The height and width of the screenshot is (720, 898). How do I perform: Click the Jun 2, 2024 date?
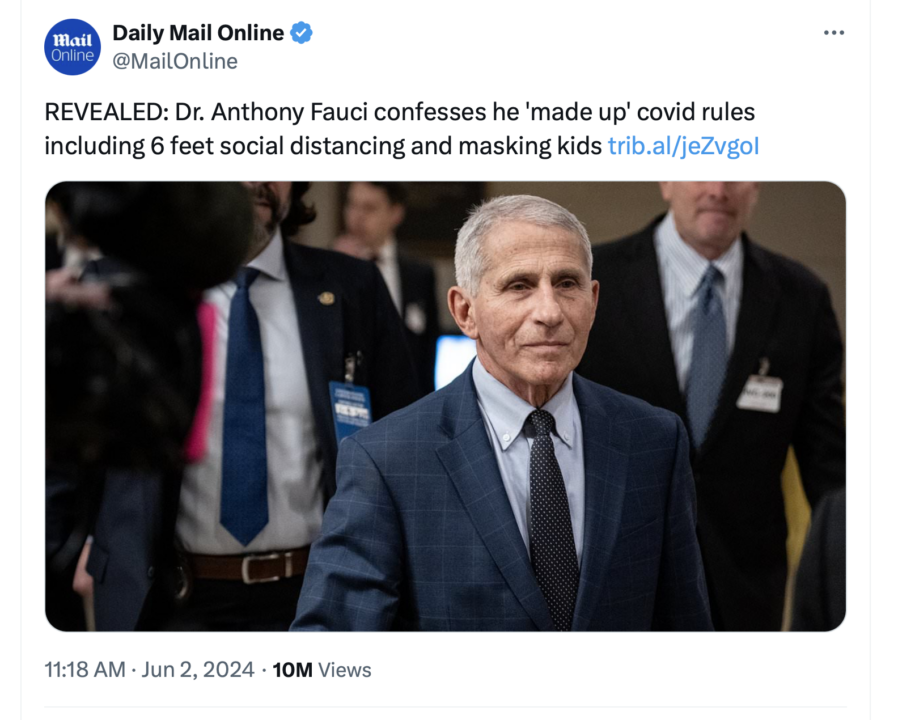tap(198, 670)
